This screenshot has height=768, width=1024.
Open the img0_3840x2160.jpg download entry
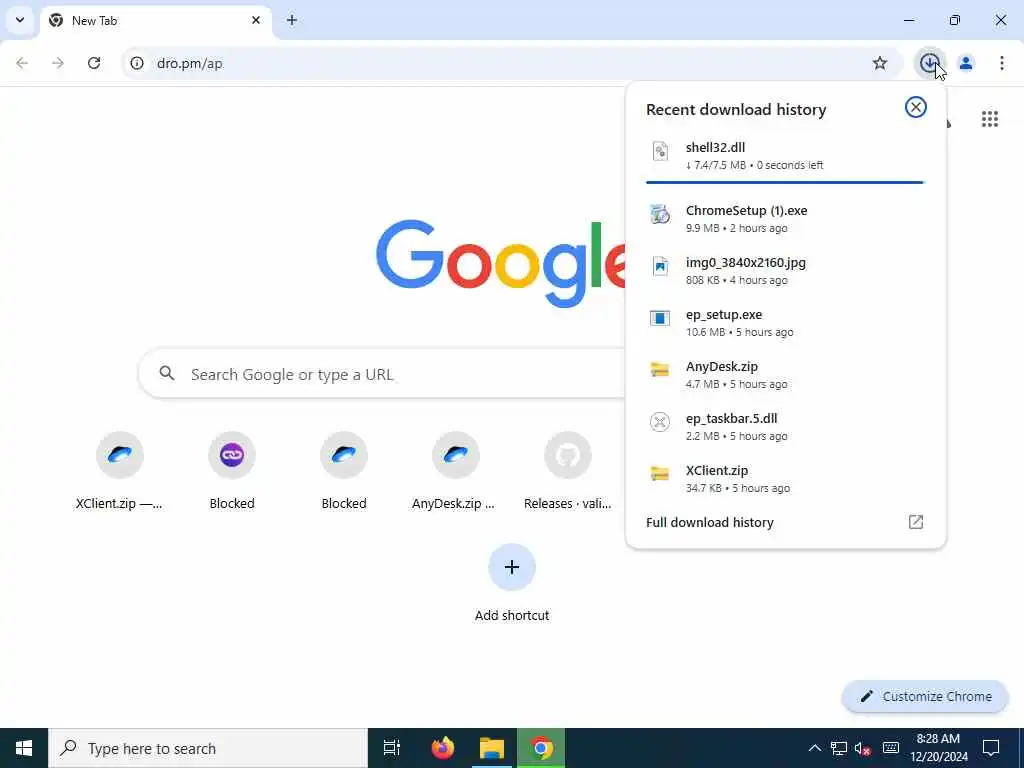(x=785, y=270)
